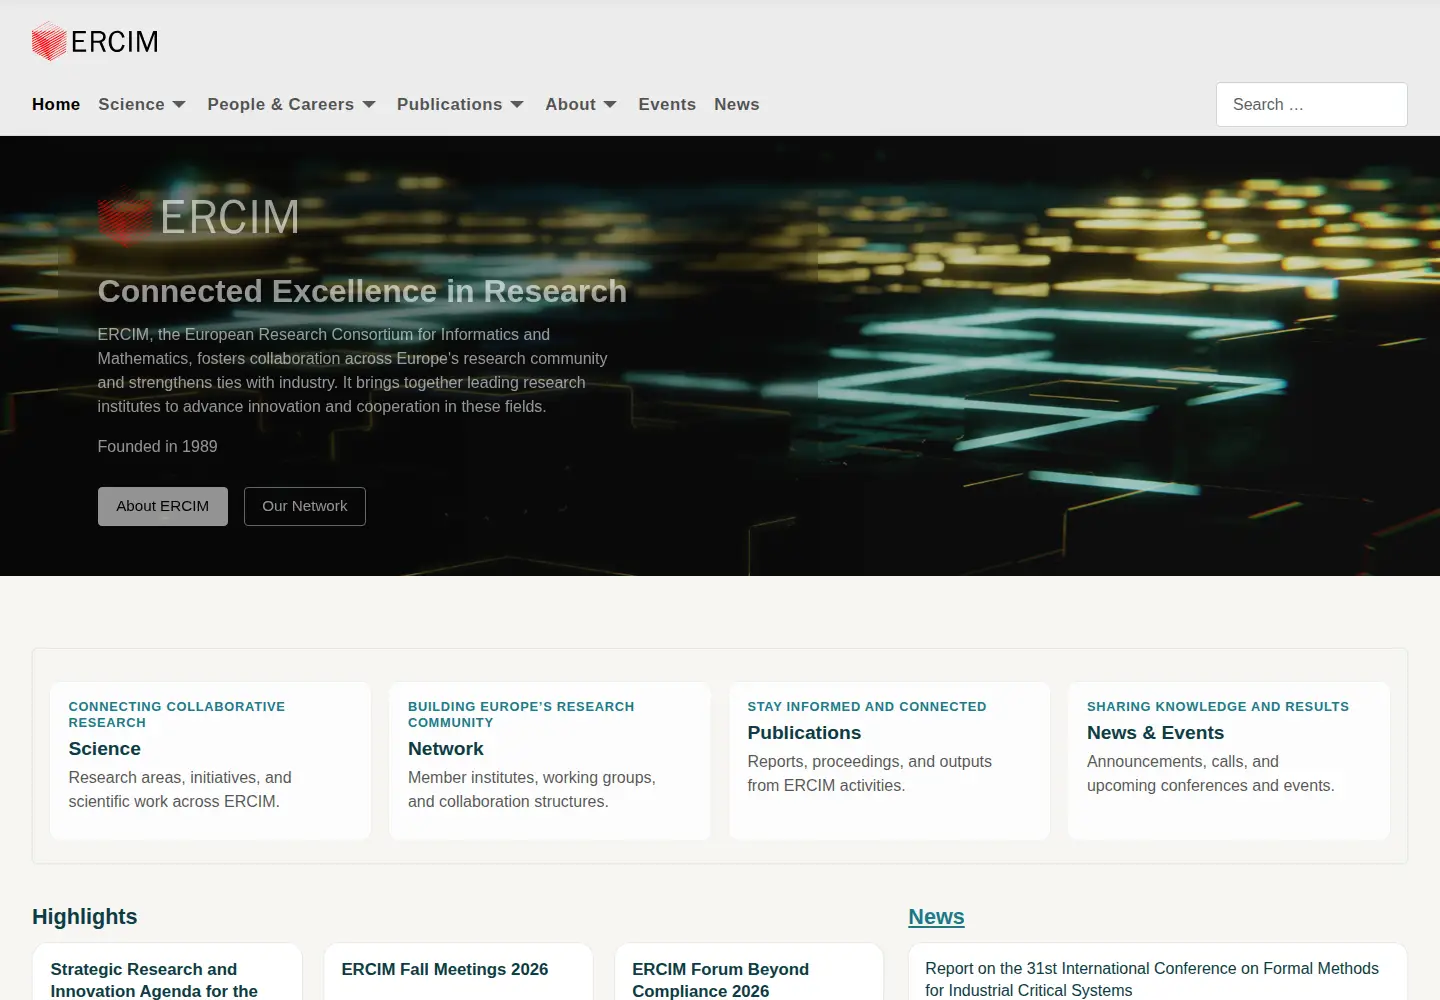Open the About navigation label
The width and height of the screenshot is (1440, 1000).
(570, 104)
